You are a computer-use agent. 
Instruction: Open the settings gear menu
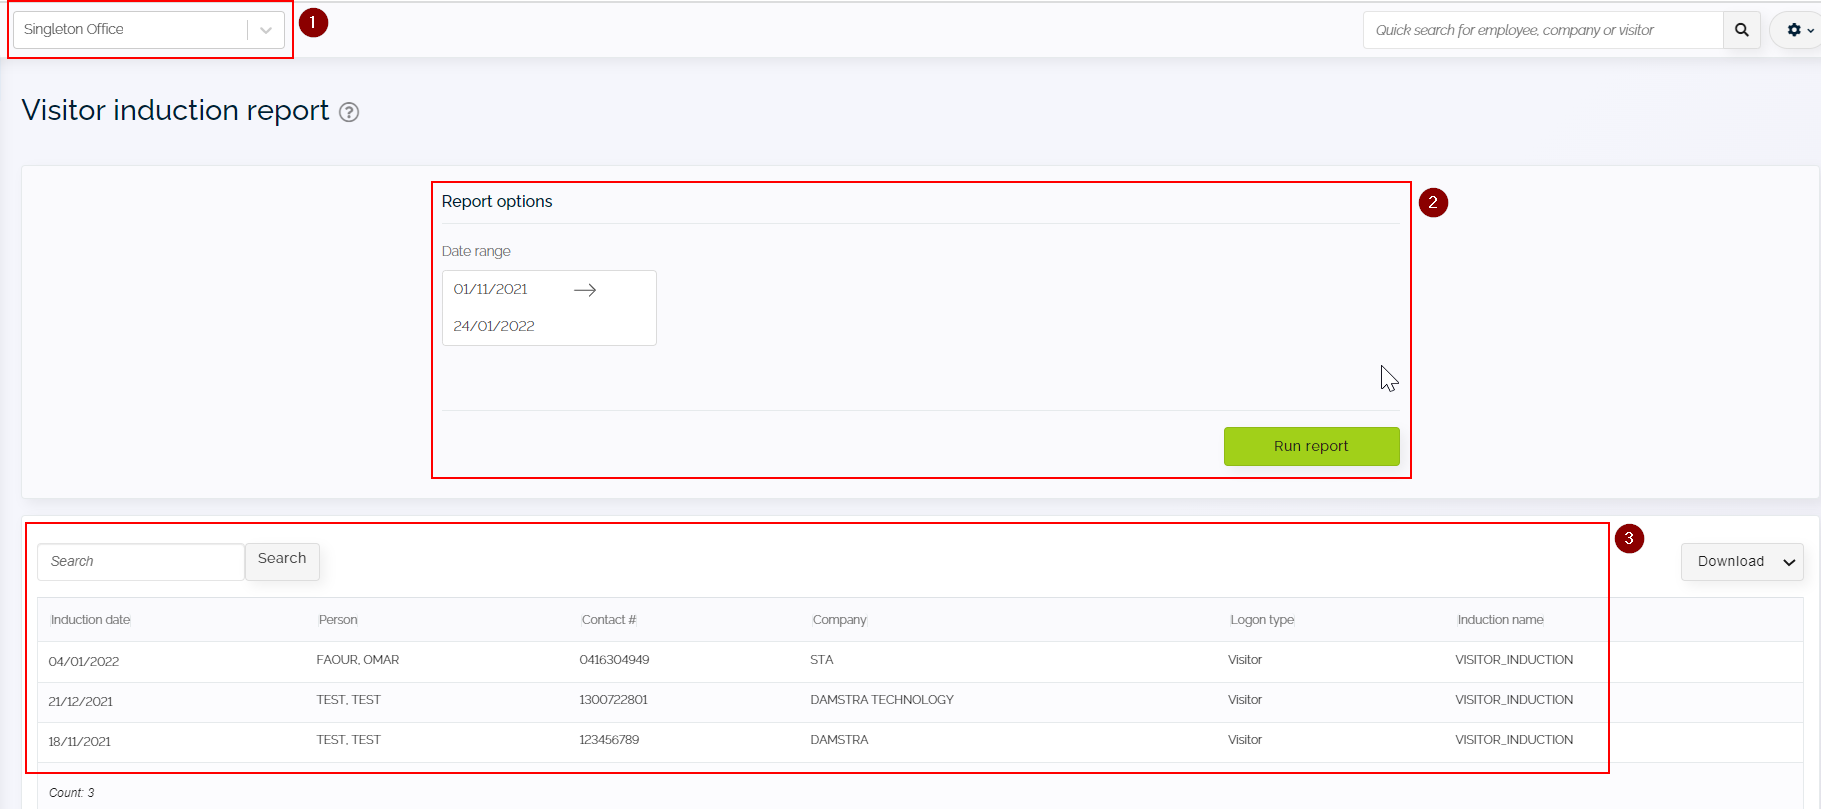click(1798, 30)
